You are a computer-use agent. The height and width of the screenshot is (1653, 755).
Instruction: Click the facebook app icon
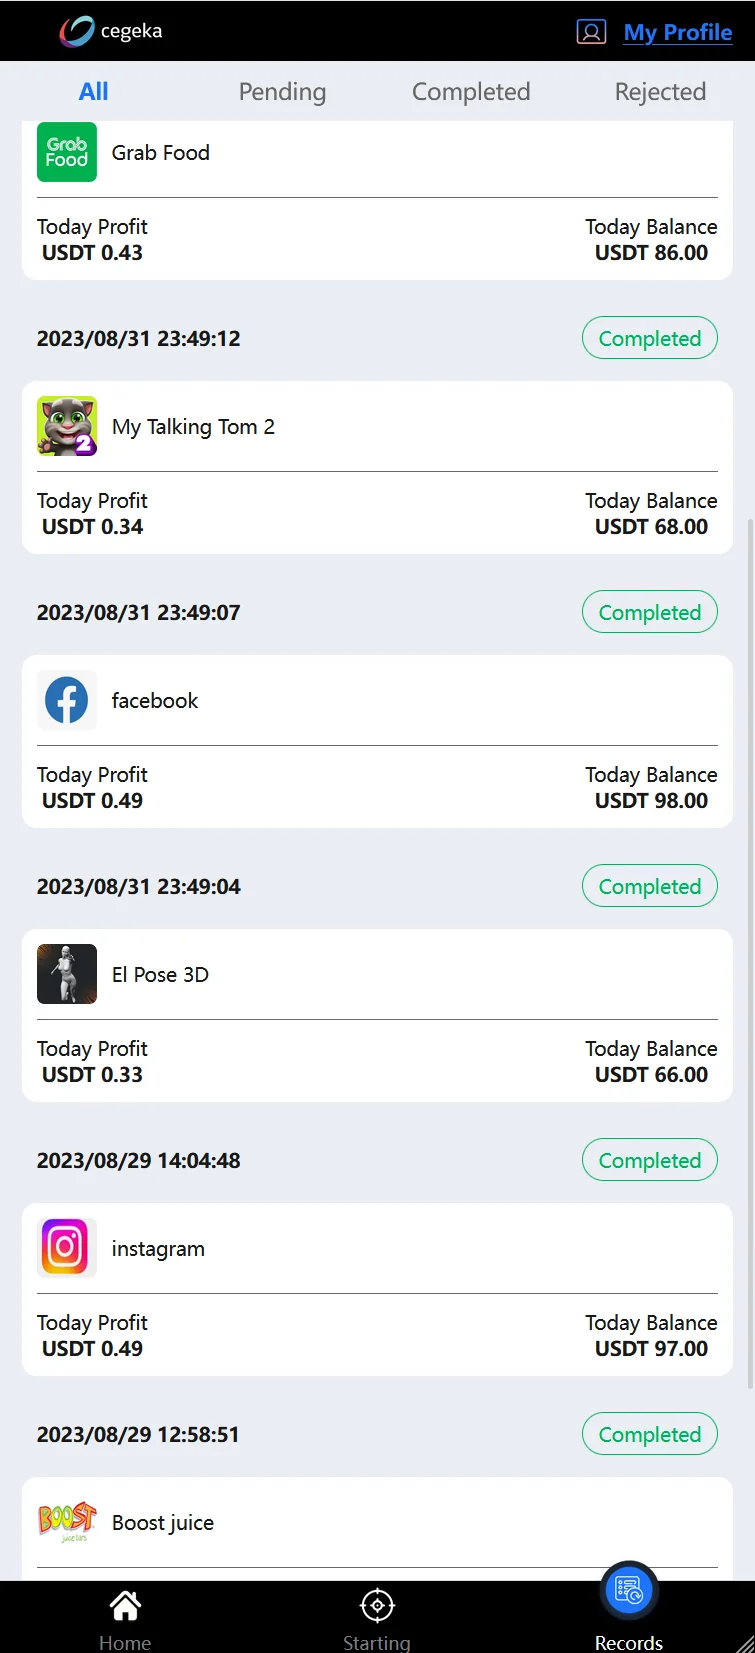[x=67, y=700]
